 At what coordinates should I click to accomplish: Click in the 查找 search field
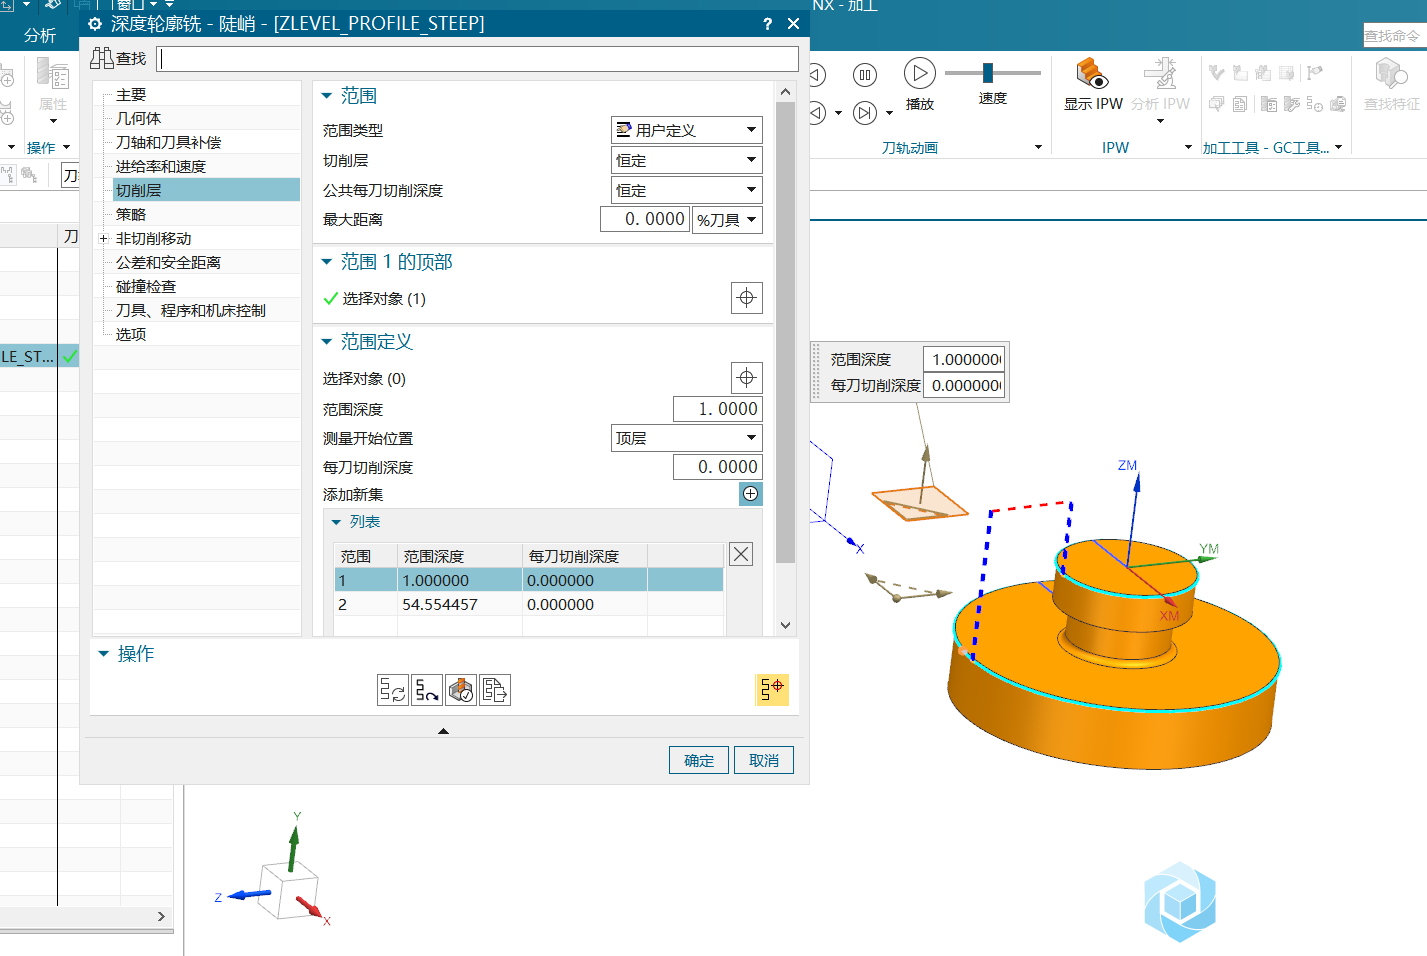478,59
